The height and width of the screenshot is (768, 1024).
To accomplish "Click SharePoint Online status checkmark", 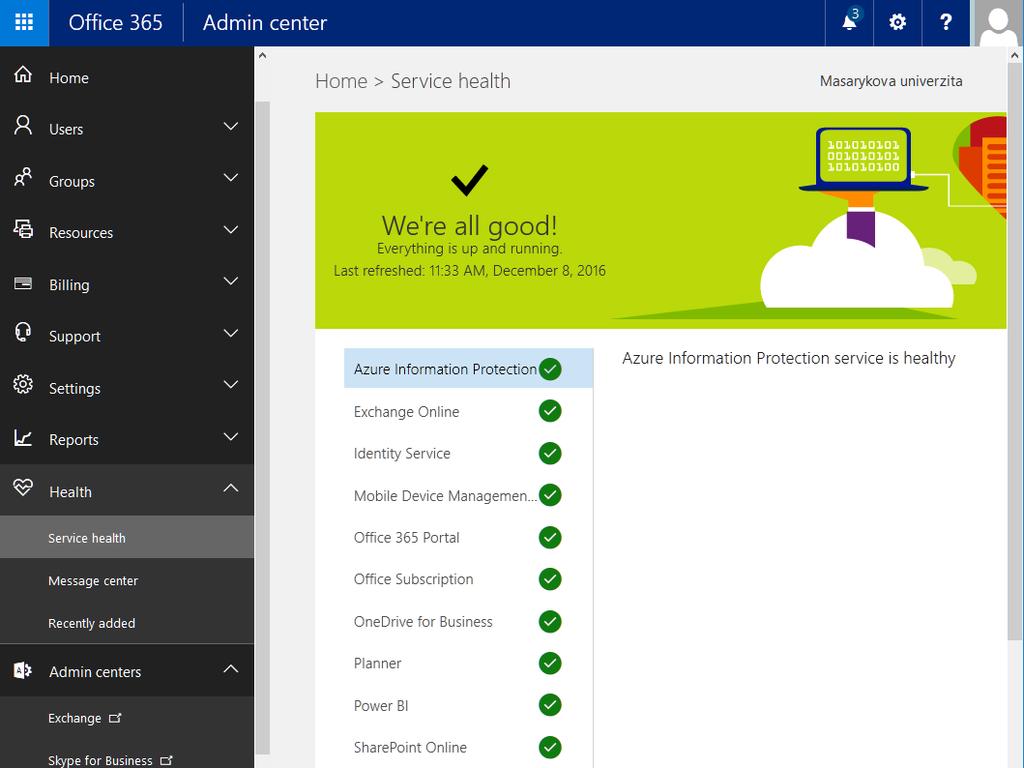I will pos(550,748).
